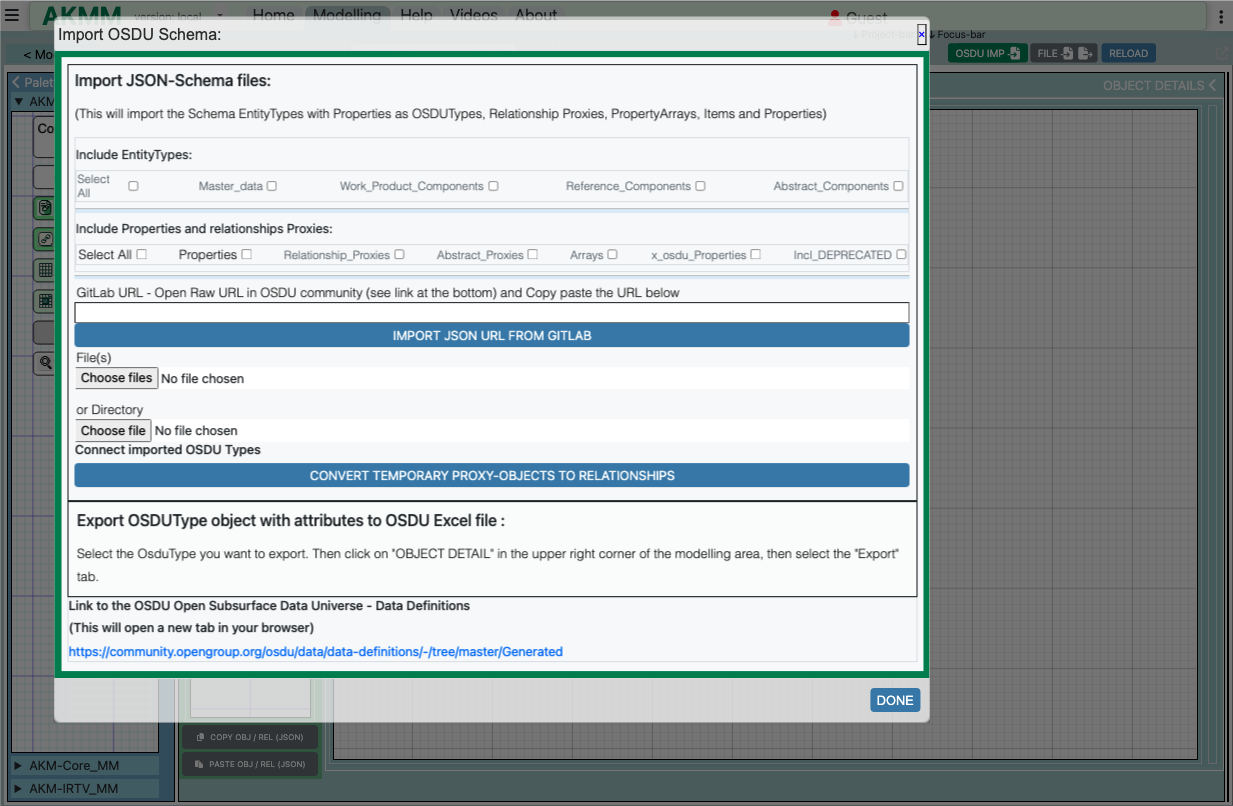This screenshot has width=1233, height=806.
Task: Enable the Master_data checkbox
Action: point(272,185)
